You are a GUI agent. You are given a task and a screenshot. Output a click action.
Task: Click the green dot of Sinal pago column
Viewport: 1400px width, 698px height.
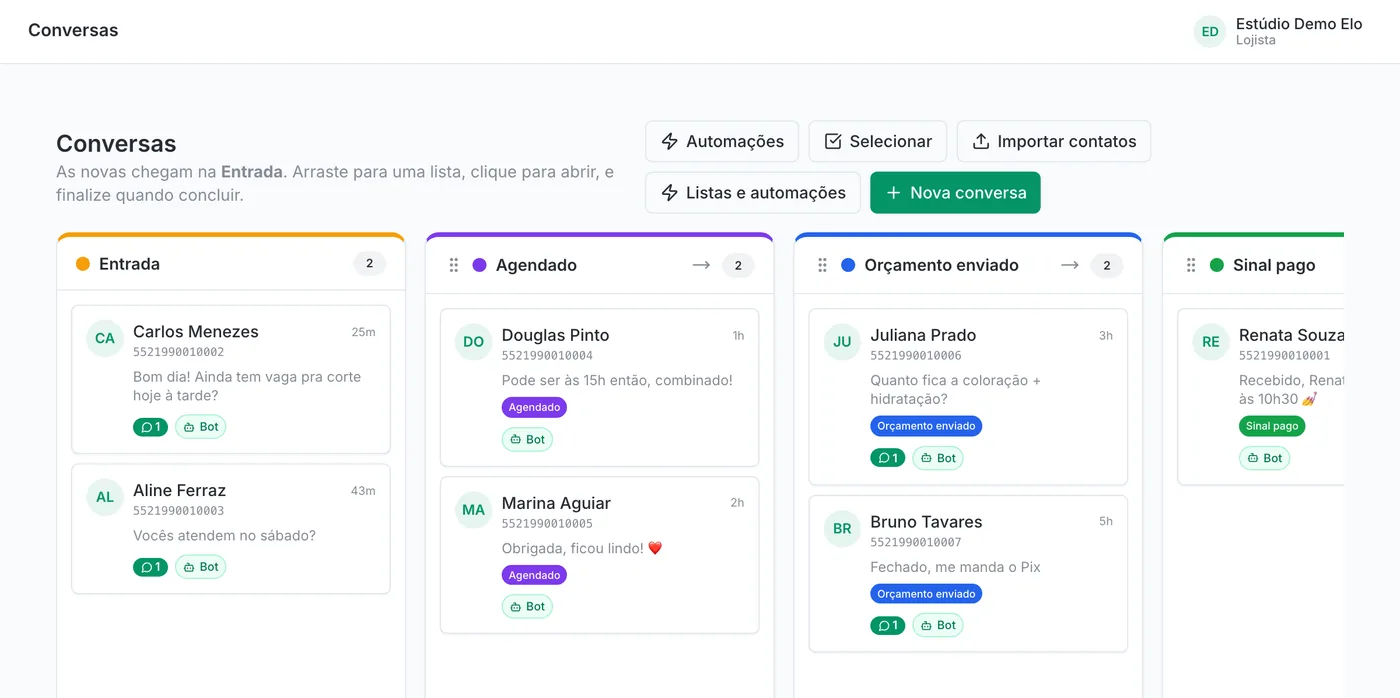1217,265
